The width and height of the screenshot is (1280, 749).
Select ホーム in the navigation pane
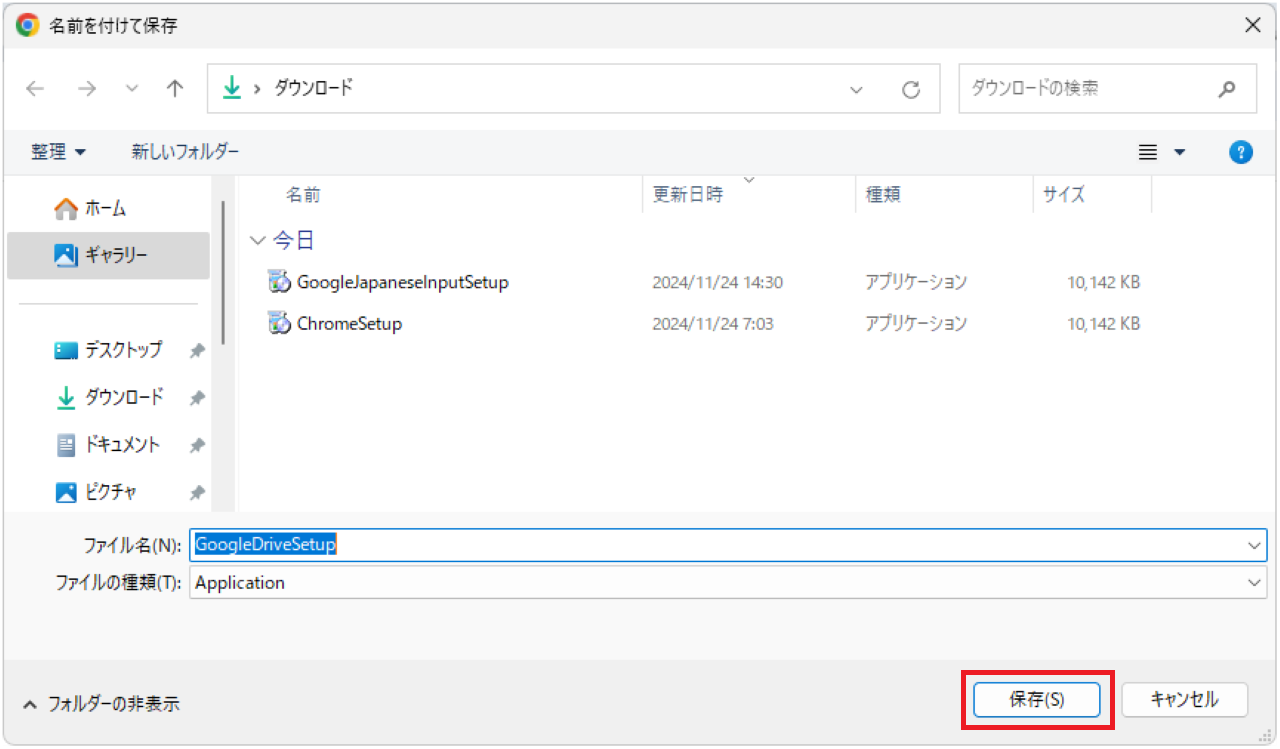tap(108, 208)
